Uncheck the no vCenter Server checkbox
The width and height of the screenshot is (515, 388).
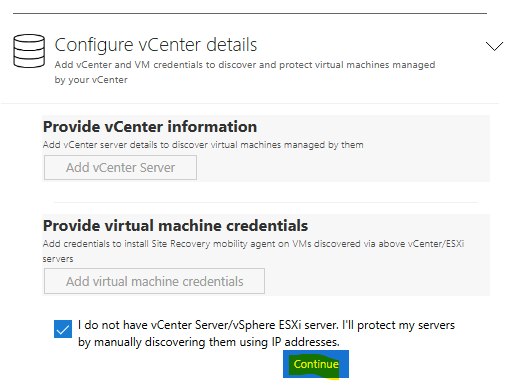point(63,329)
